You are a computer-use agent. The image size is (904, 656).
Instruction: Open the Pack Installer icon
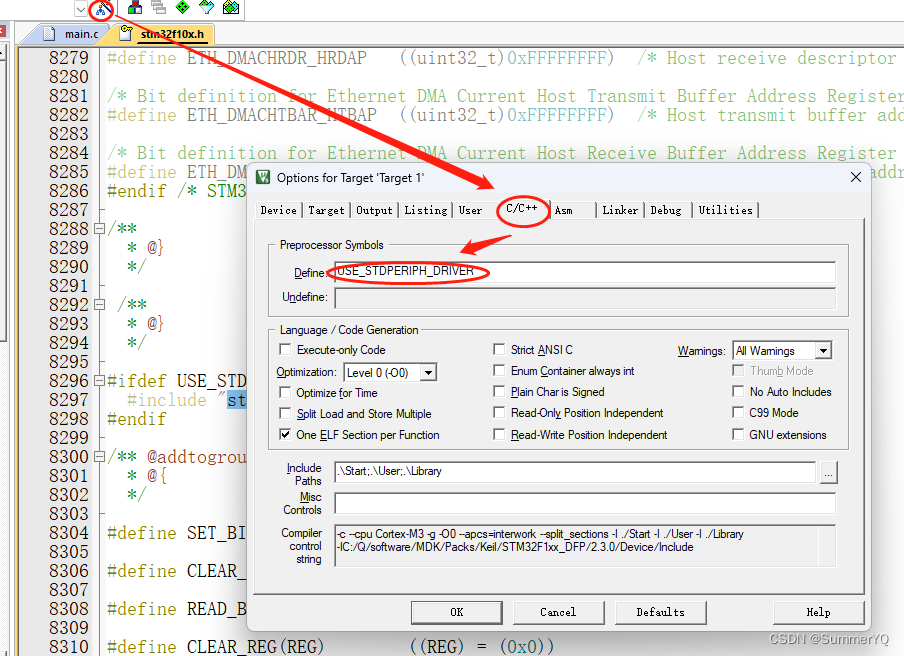coord(231,7)
